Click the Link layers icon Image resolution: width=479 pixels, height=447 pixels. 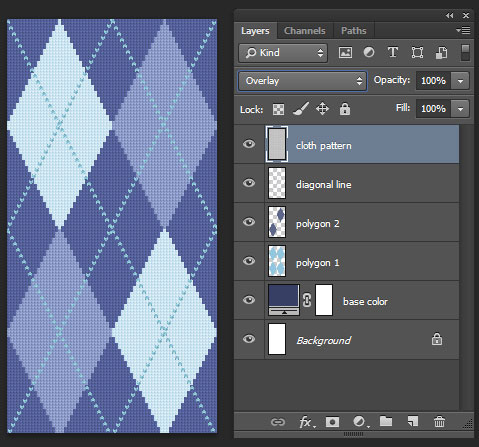pos(277,422)
